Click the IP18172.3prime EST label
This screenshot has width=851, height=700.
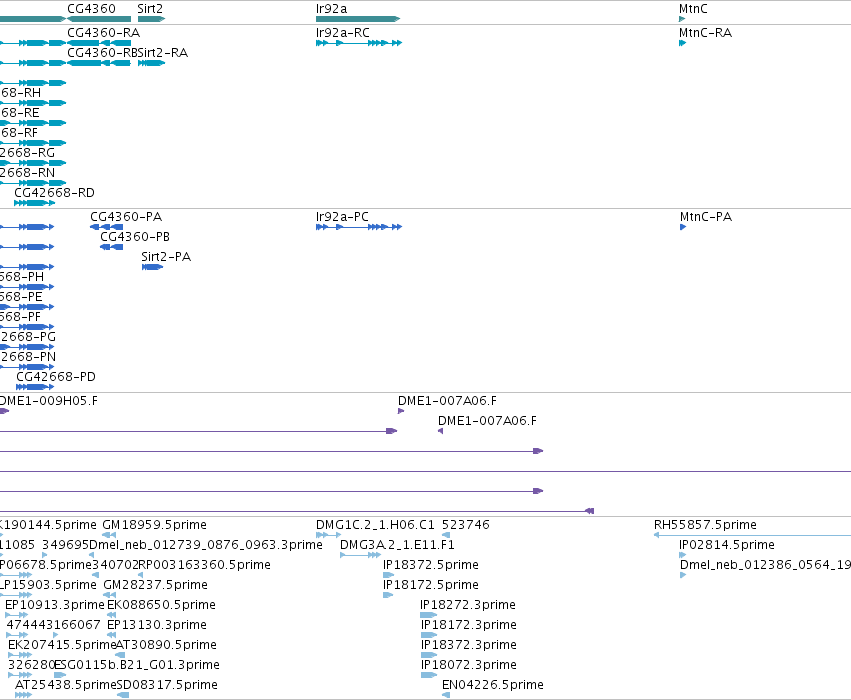click(x=469, y=626)
